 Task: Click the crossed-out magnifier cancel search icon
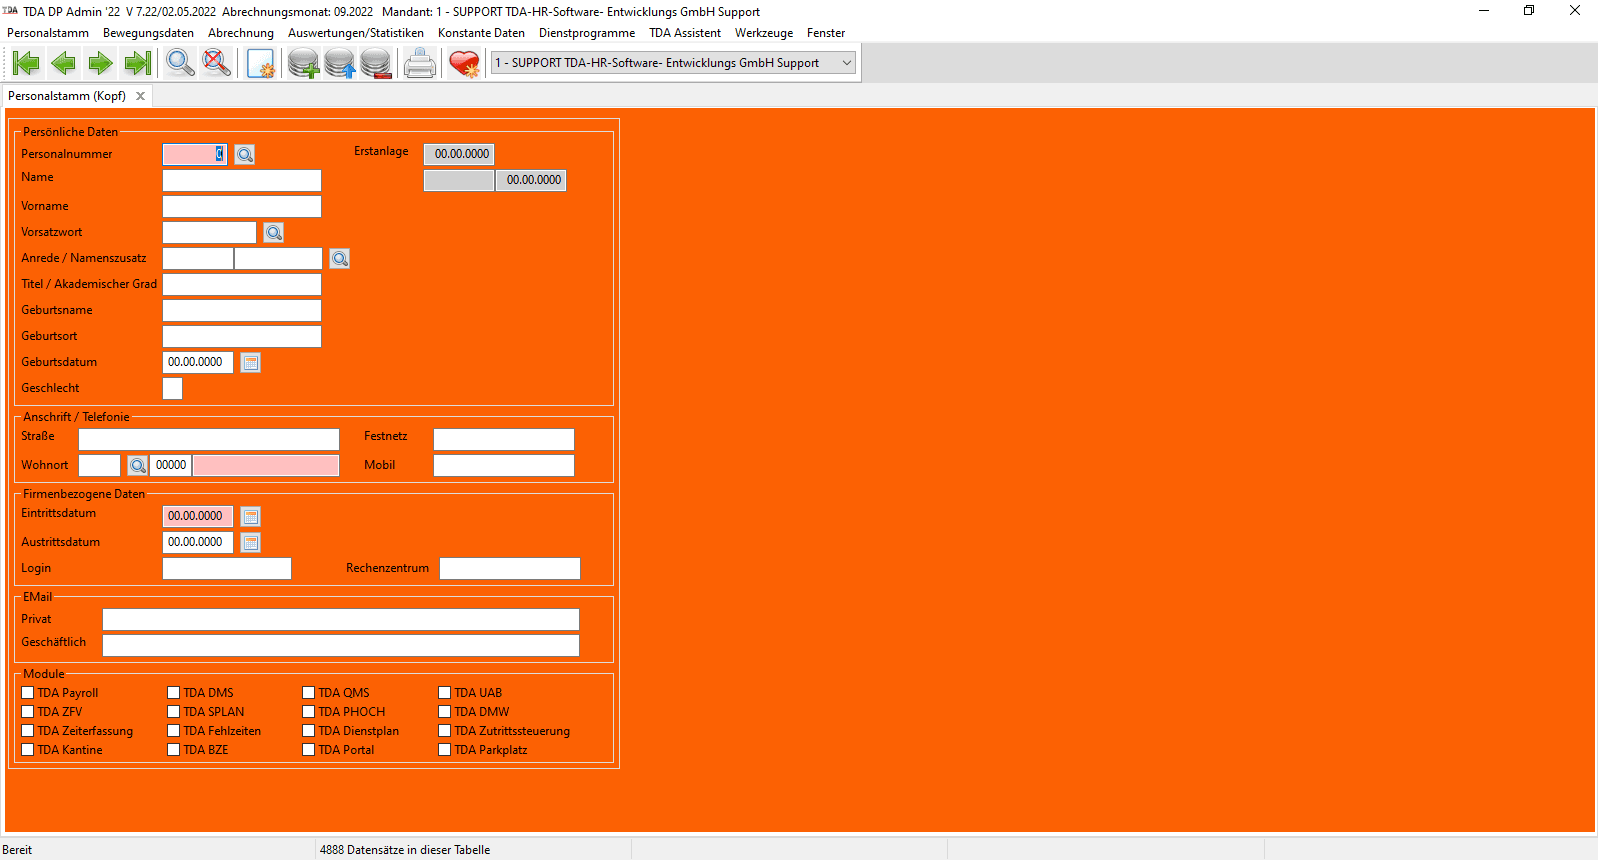click(216, 64)
